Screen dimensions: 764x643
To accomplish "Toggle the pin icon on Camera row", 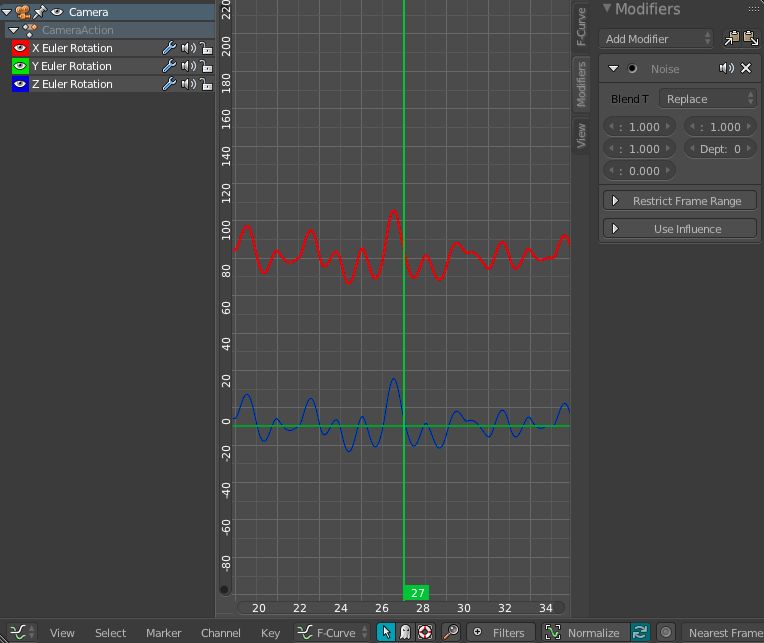I will (x=39, y=12).
